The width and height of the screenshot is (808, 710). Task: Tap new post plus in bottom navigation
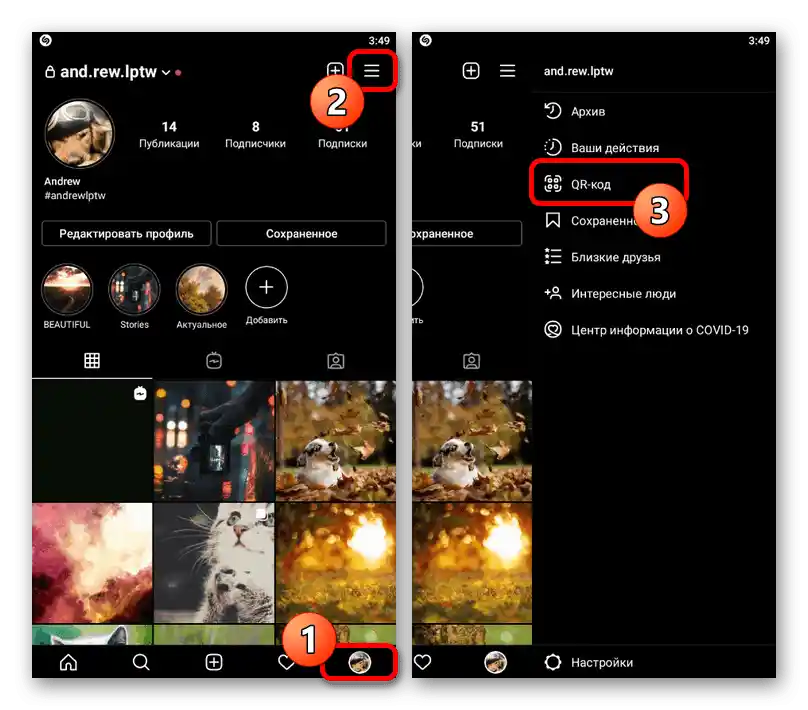pyautogui.click(x=214, y=662)
